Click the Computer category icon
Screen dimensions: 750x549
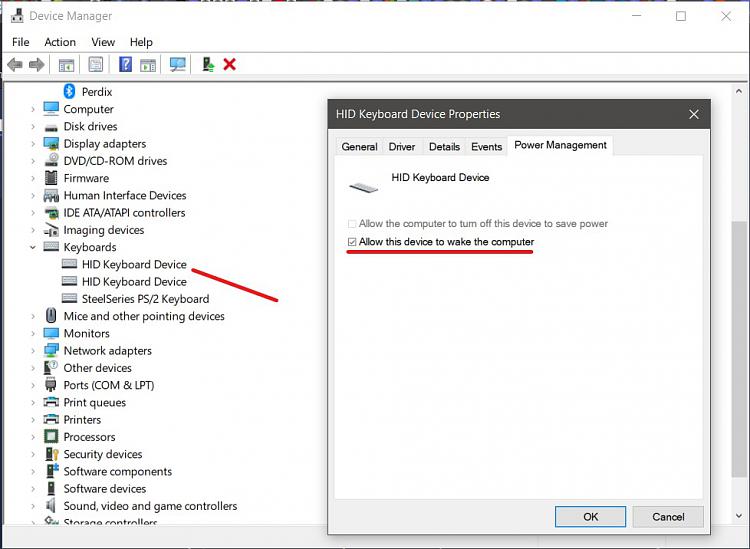pos(51,109)
